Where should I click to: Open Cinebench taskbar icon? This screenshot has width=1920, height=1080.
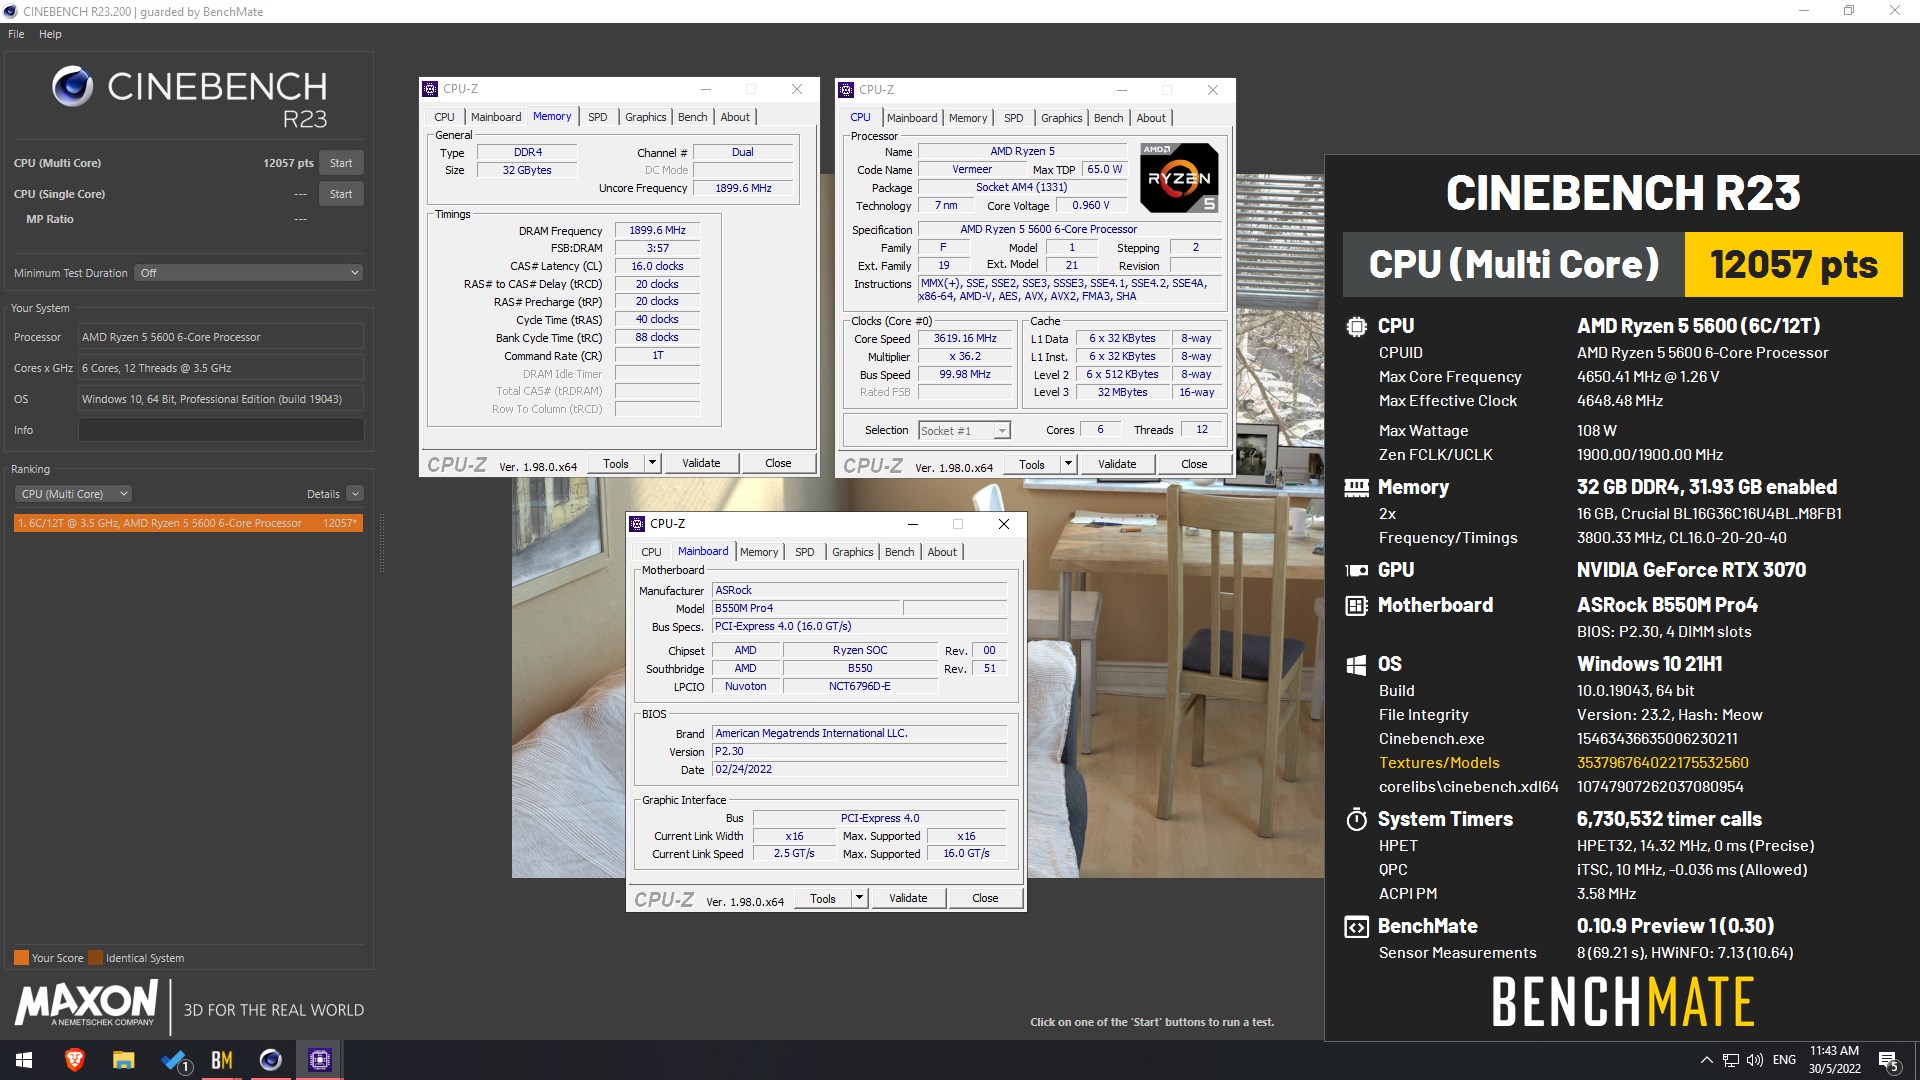[x=271, y=1060]
